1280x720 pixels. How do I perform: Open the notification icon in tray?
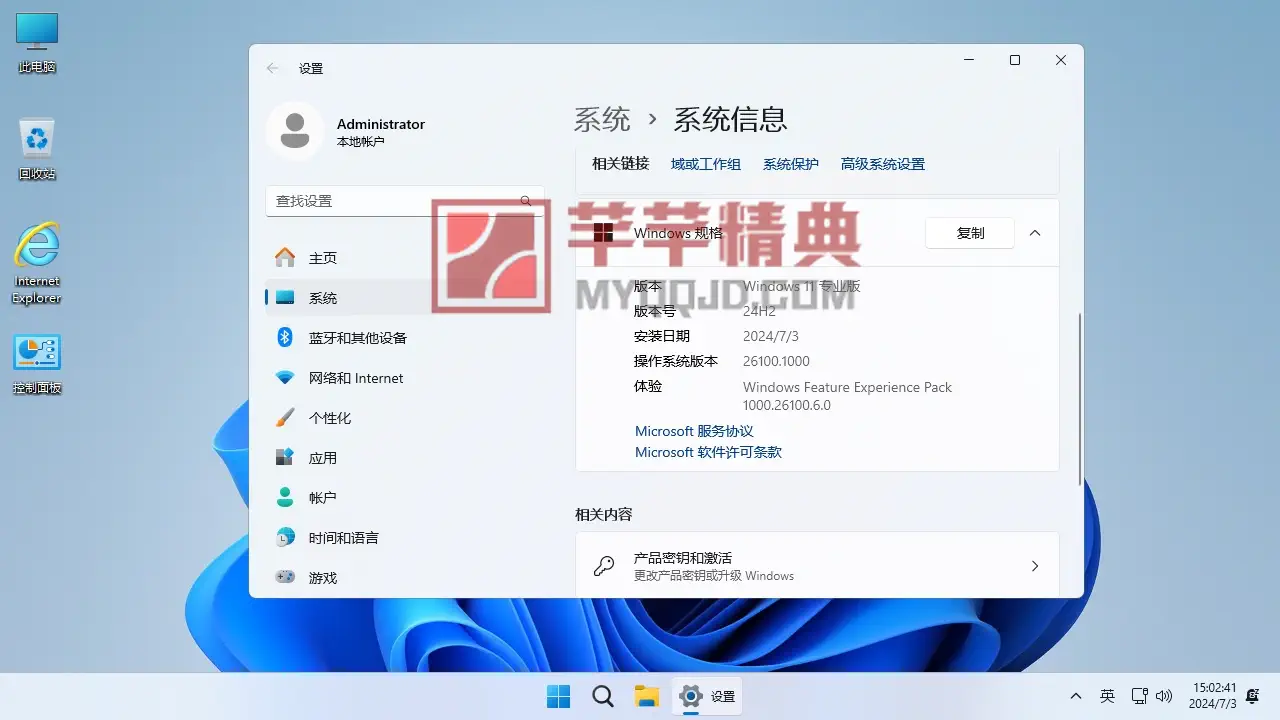1253,696
